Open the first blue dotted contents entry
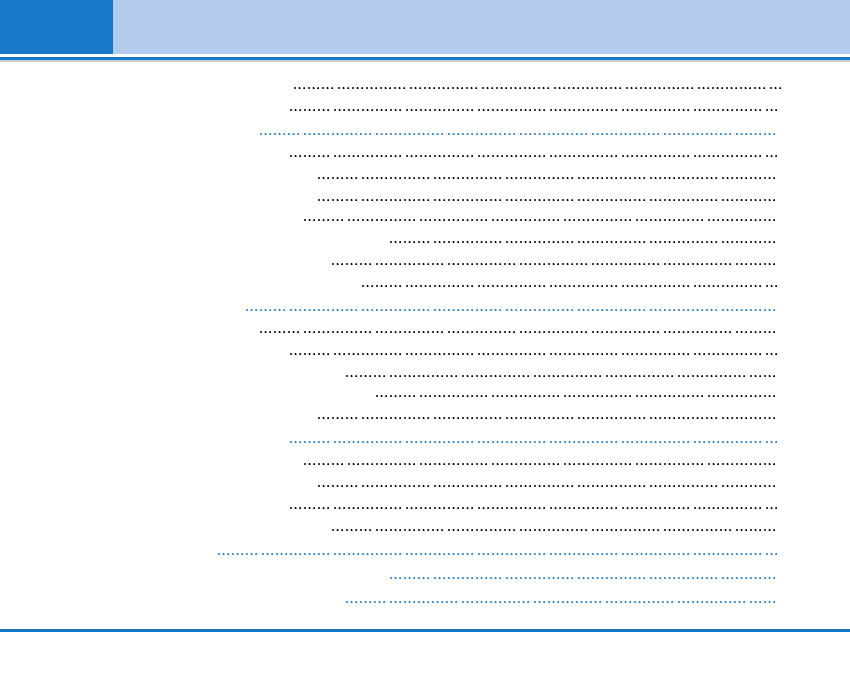 coord(517,132)
